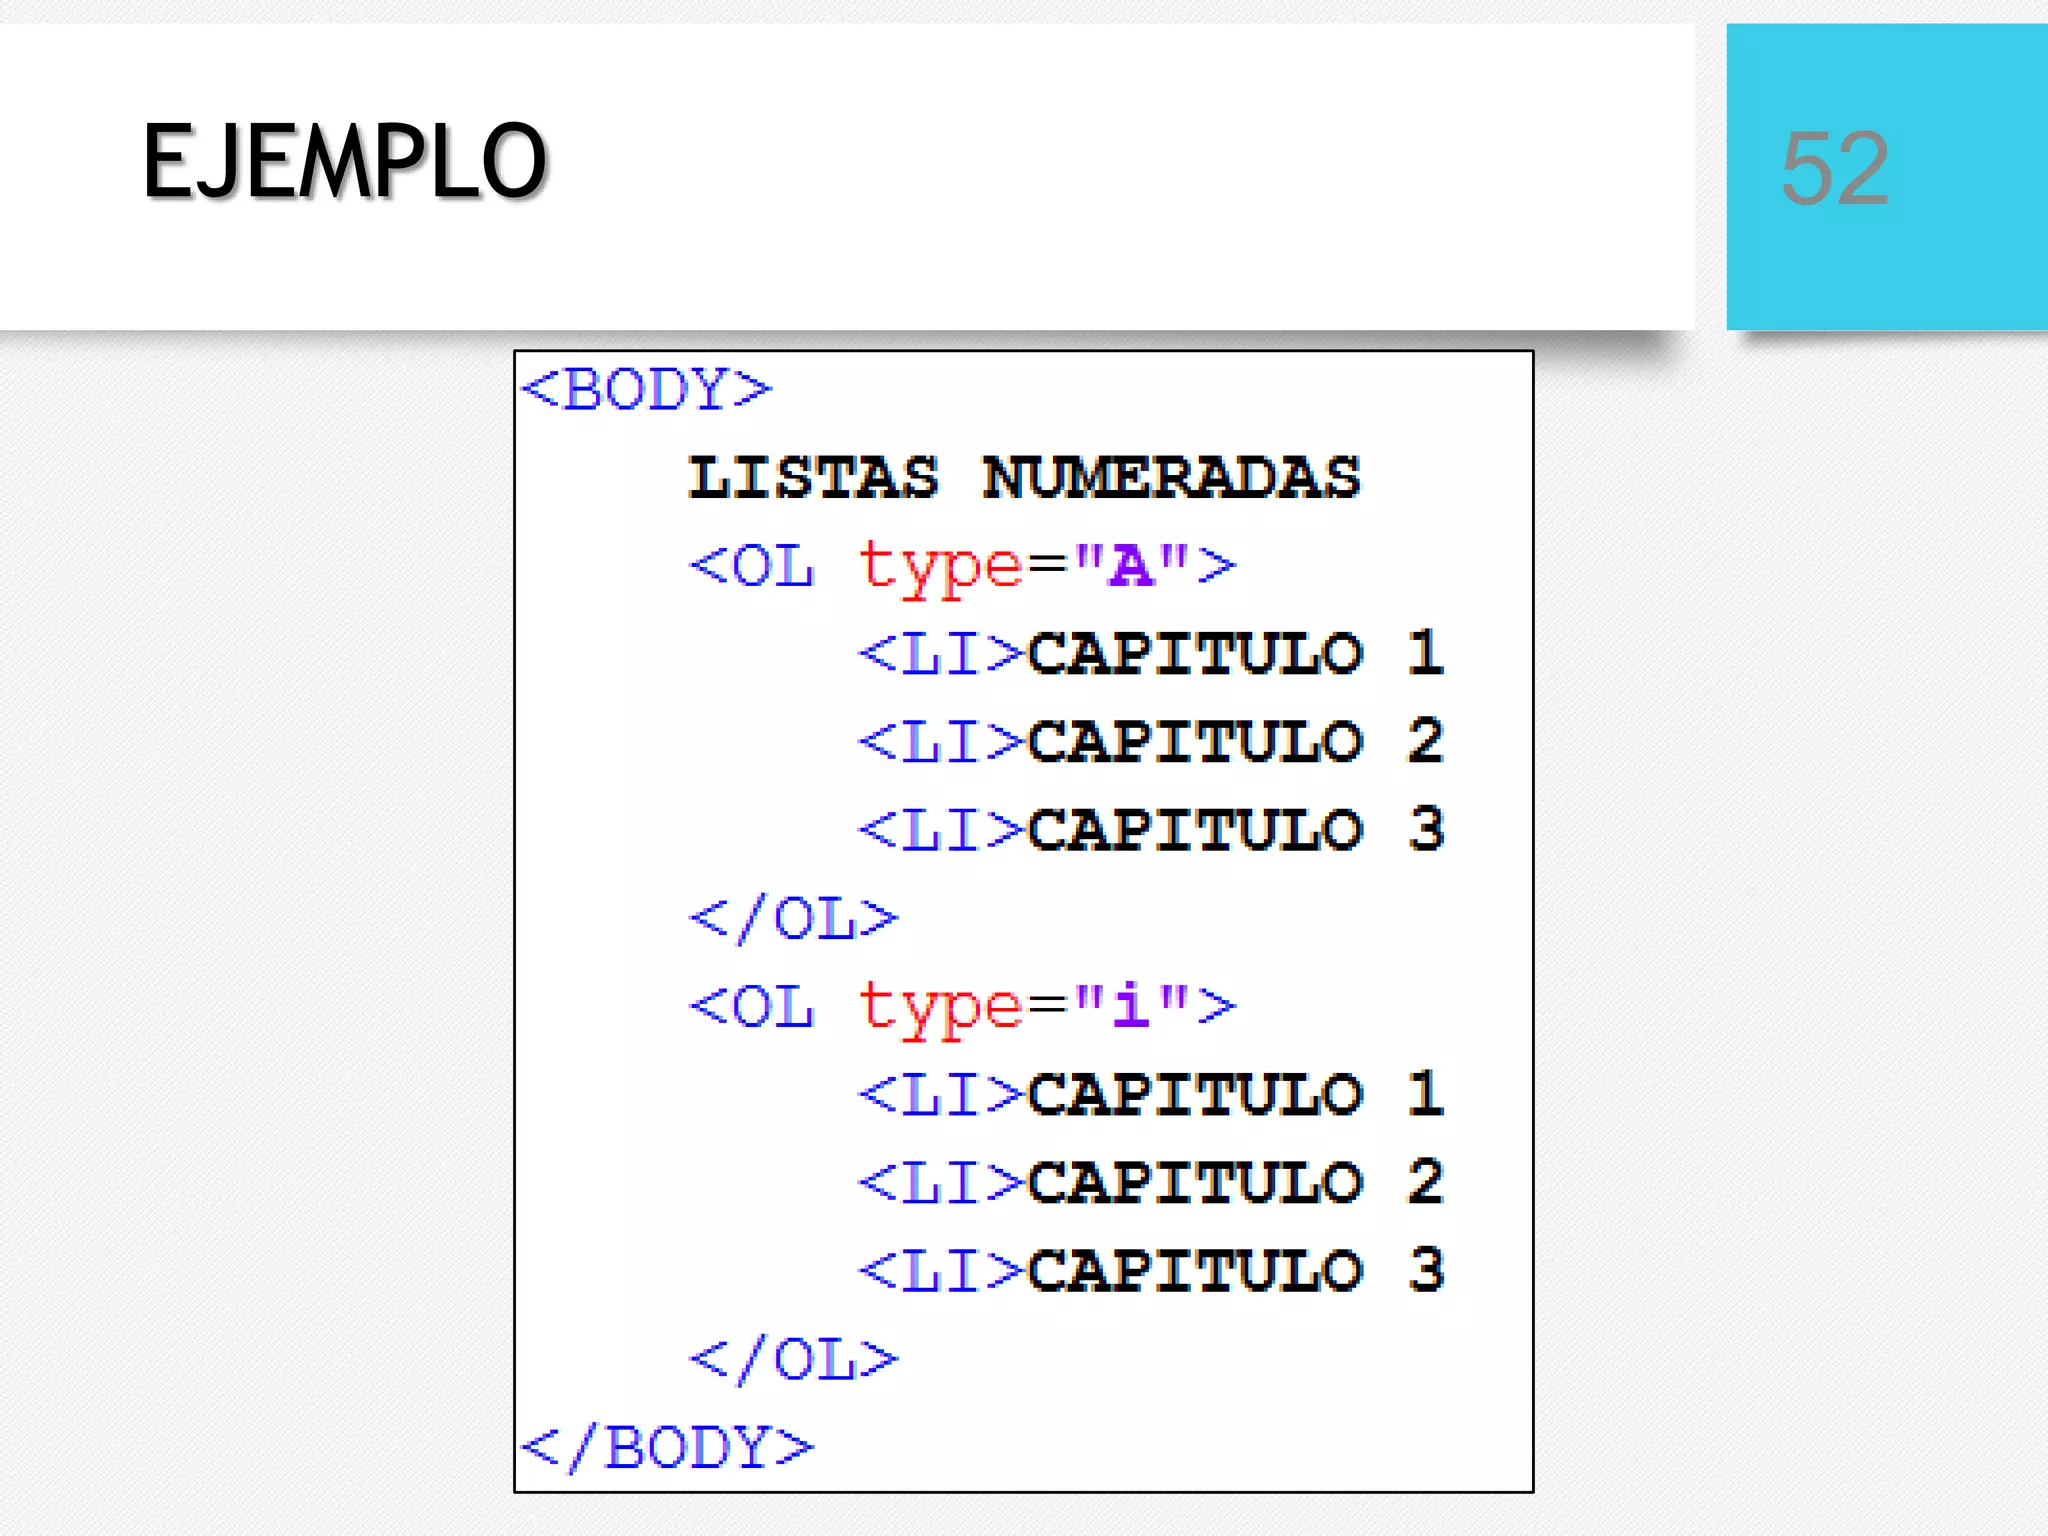Click the opening <BODY> tag
Image resolution: width=2048 pixels, height=1536 pixels.
pos(647,389)
